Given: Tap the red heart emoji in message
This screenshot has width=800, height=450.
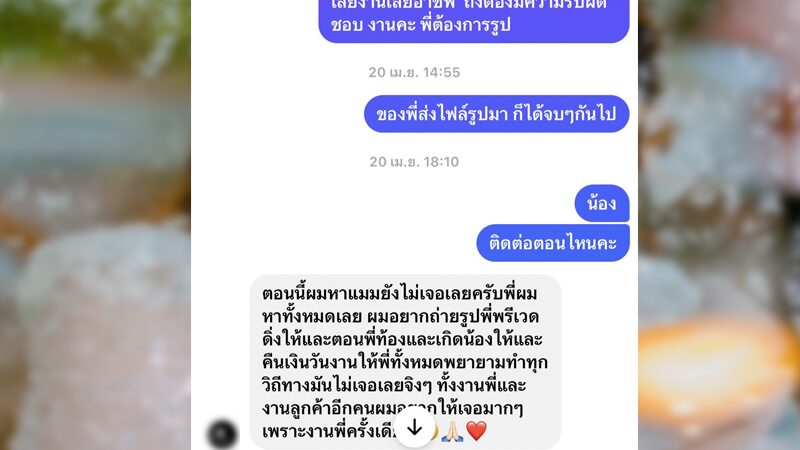Looking at the screenshot, I should (x=477, y=431).
